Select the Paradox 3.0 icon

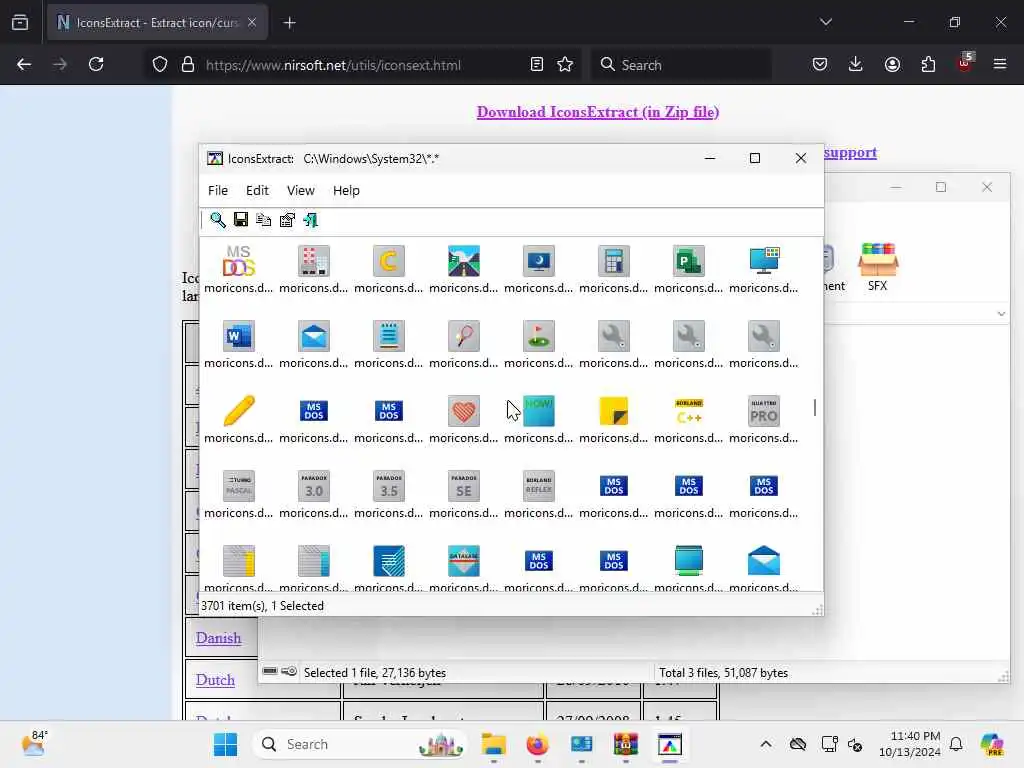click(313, 487)
